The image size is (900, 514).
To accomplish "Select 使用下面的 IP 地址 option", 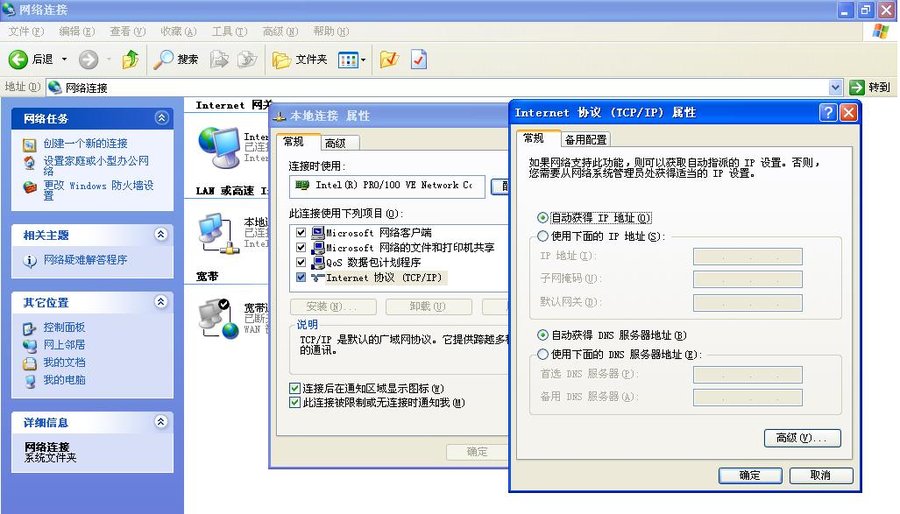I will pyautogui.click(x=543, y=237).
